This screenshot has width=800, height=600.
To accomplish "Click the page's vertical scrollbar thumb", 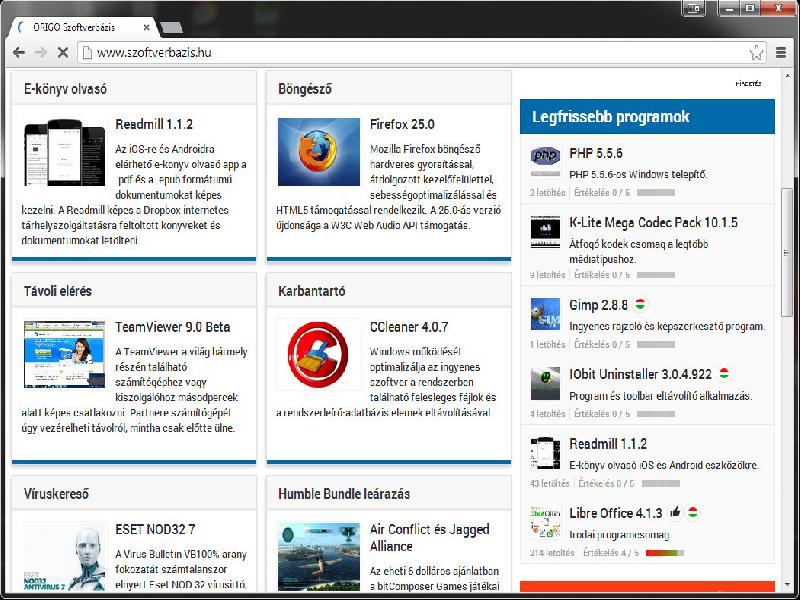I will coord(787,252).
